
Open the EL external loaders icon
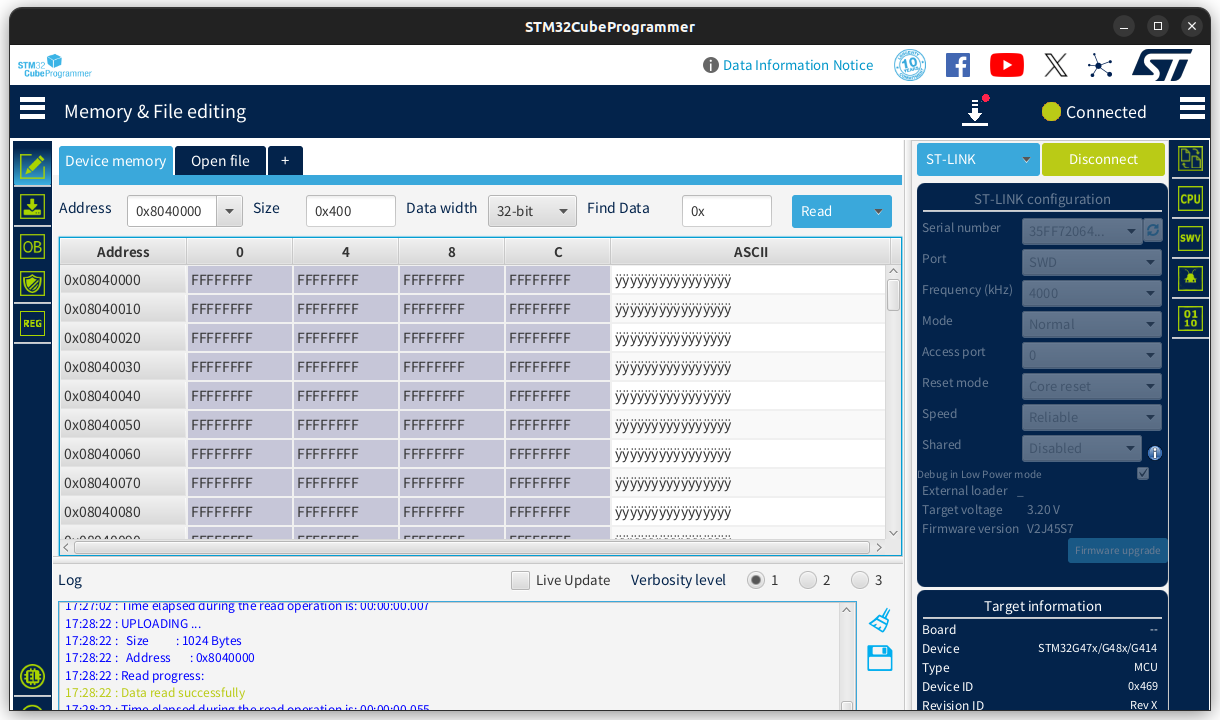coord(32,677)
